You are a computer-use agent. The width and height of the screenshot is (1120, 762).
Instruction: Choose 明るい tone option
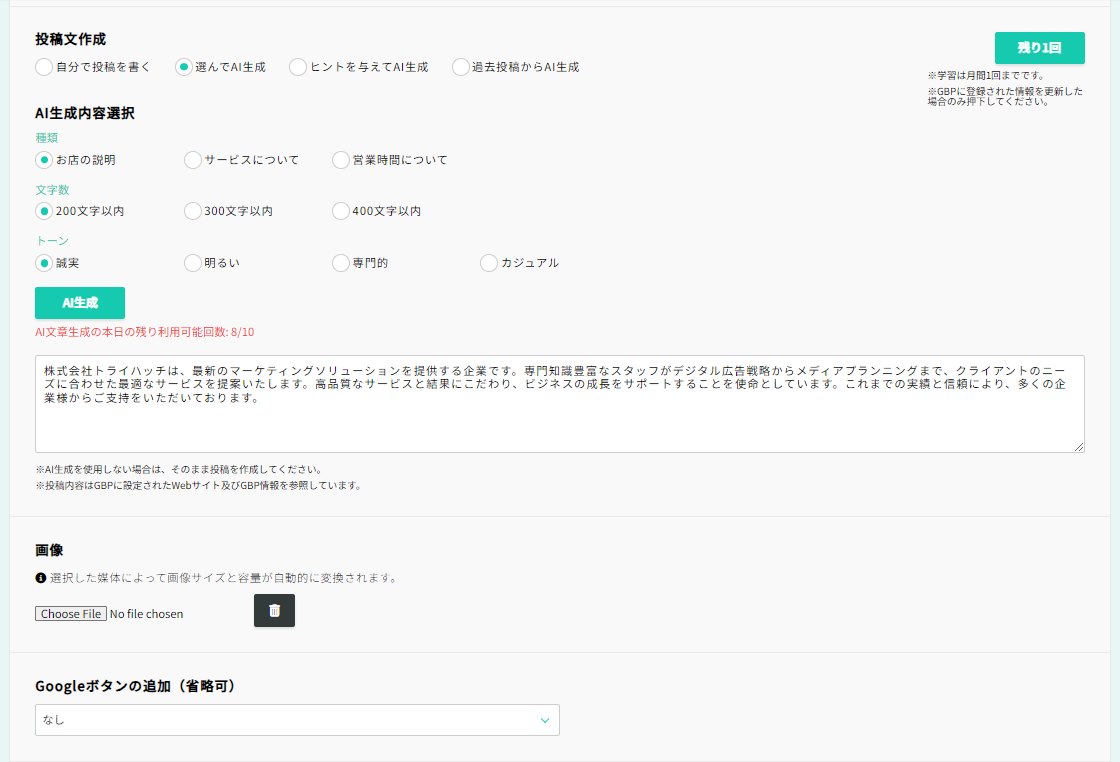pos(192,263)
